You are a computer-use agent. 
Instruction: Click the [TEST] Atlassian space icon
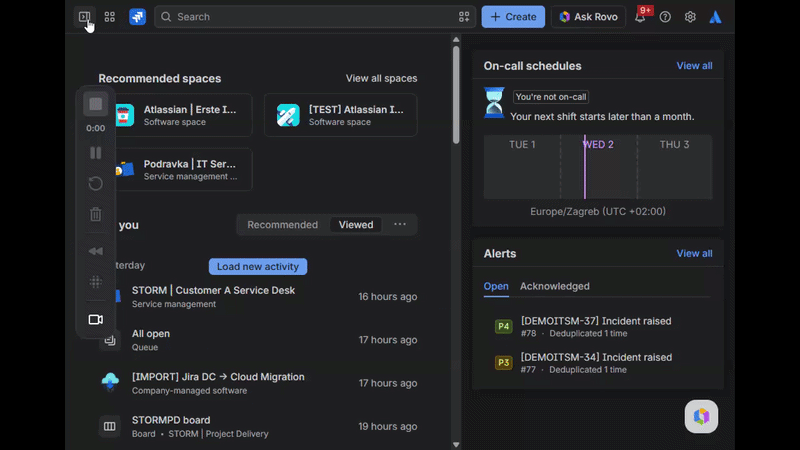coord(288,115)
